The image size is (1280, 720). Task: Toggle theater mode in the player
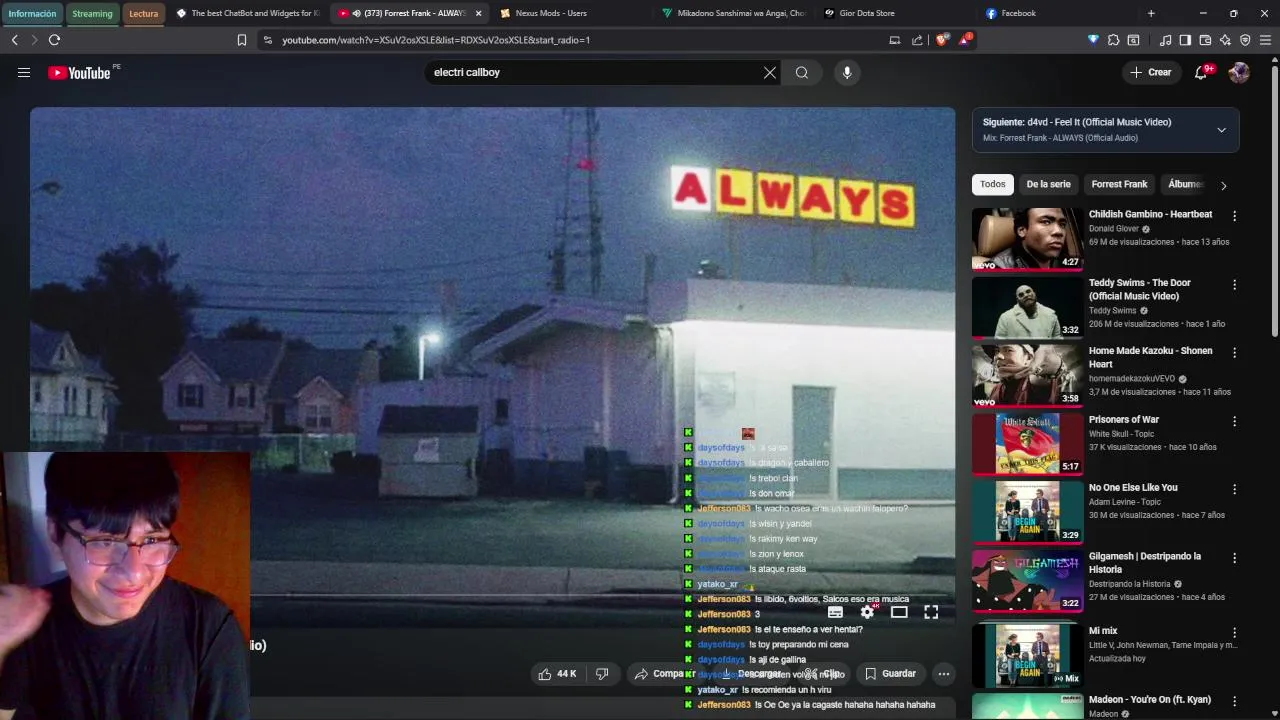pyautogui.click(x=899, y=612)
